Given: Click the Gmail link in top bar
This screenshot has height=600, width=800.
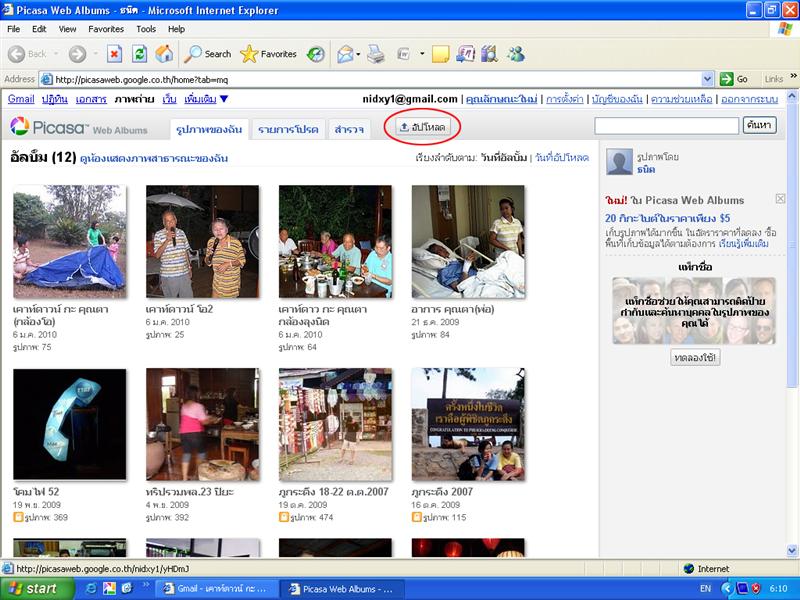Looking at the screenshot, I should [x=21, y=99].
